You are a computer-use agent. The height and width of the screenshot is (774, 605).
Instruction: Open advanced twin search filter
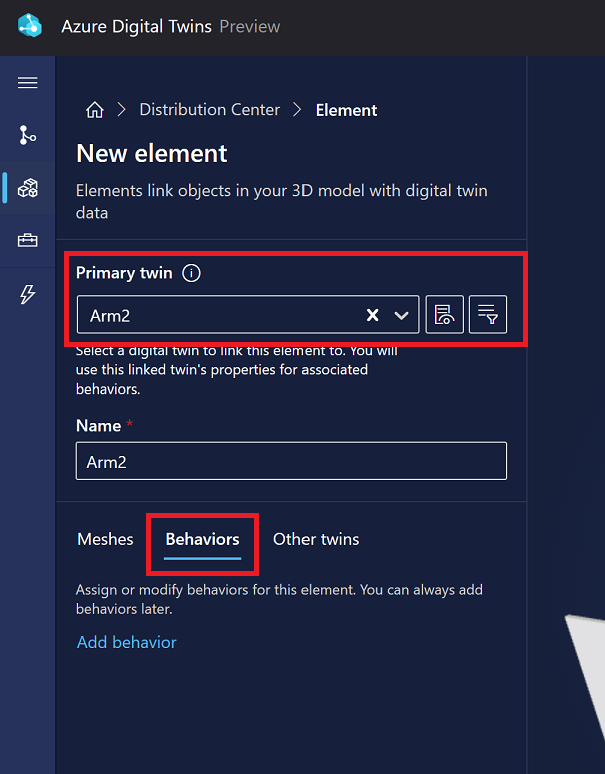488,315
